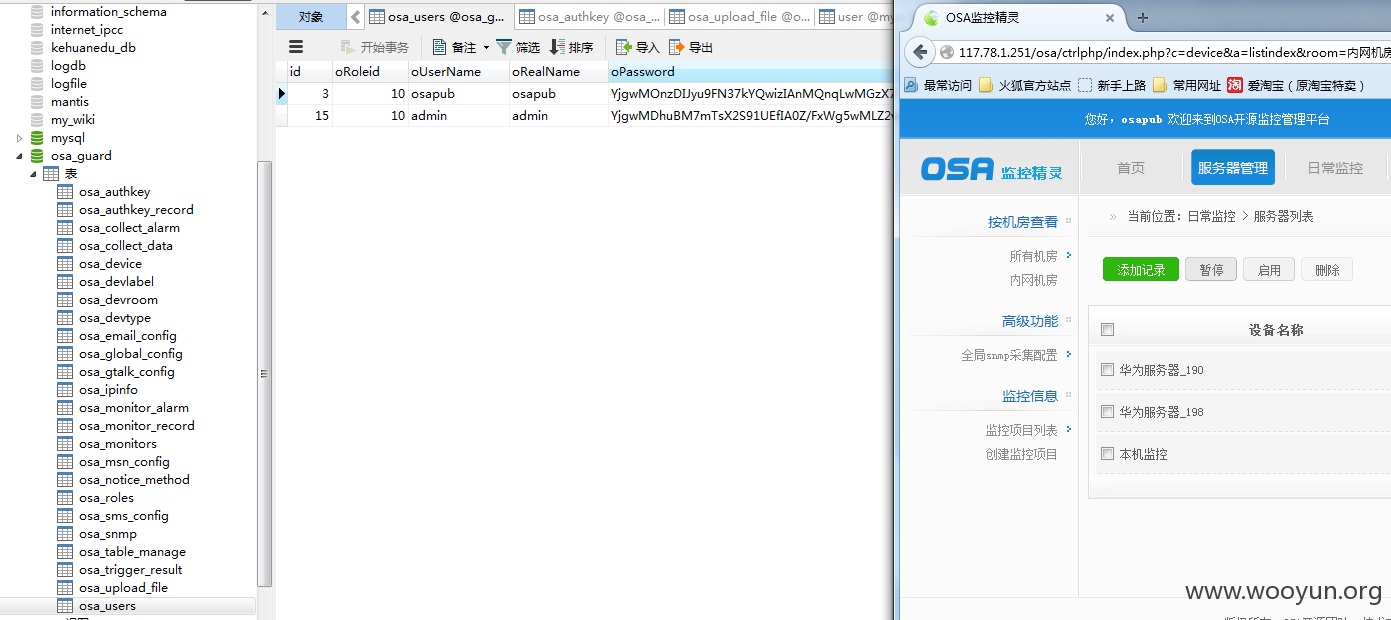Viewport: 1391px width, 620px height.
Task: Click the Import icon in Navicat toolbar
Action: [624, 47]
